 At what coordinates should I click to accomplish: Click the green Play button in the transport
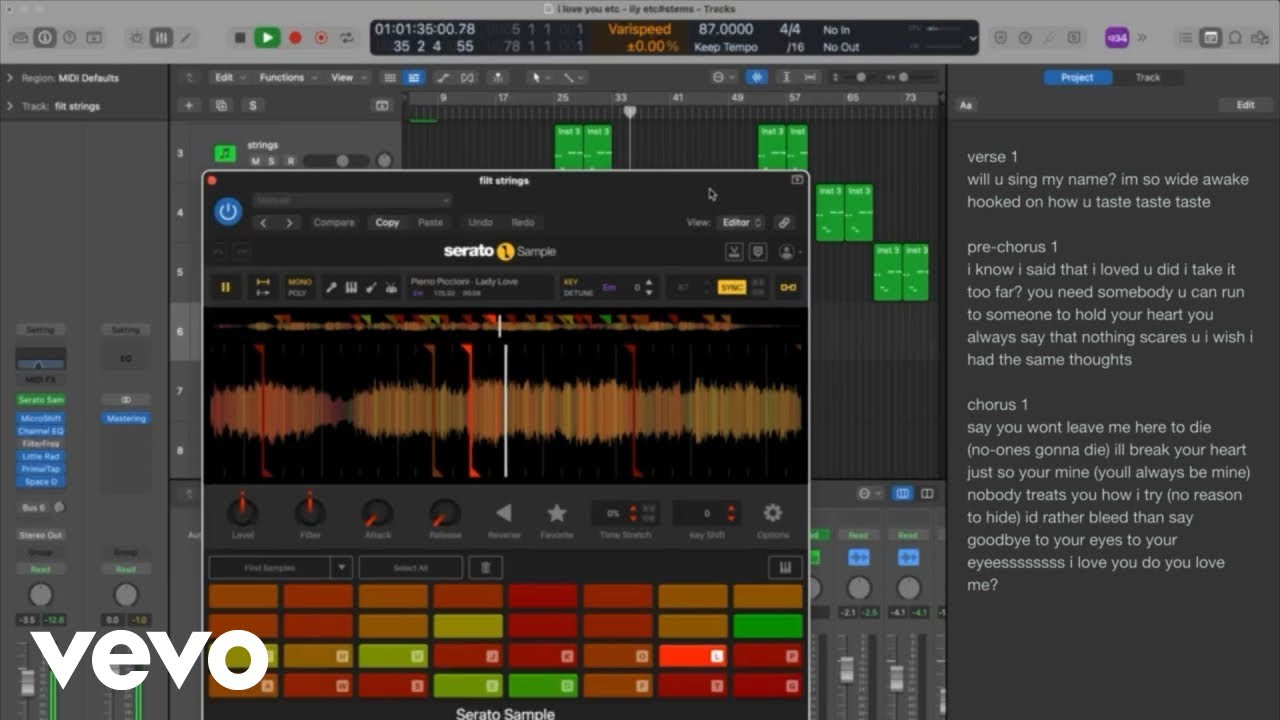pyautogui.click(x=266, y=38)
